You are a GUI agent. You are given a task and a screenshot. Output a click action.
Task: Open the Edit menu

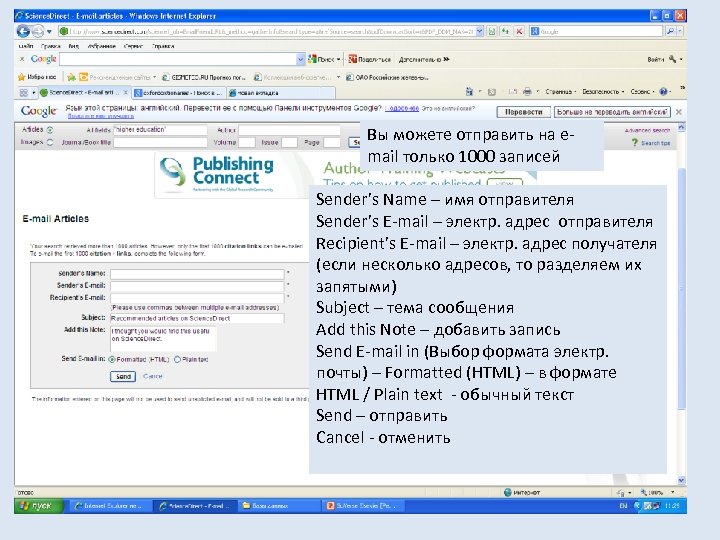[51, 46]
